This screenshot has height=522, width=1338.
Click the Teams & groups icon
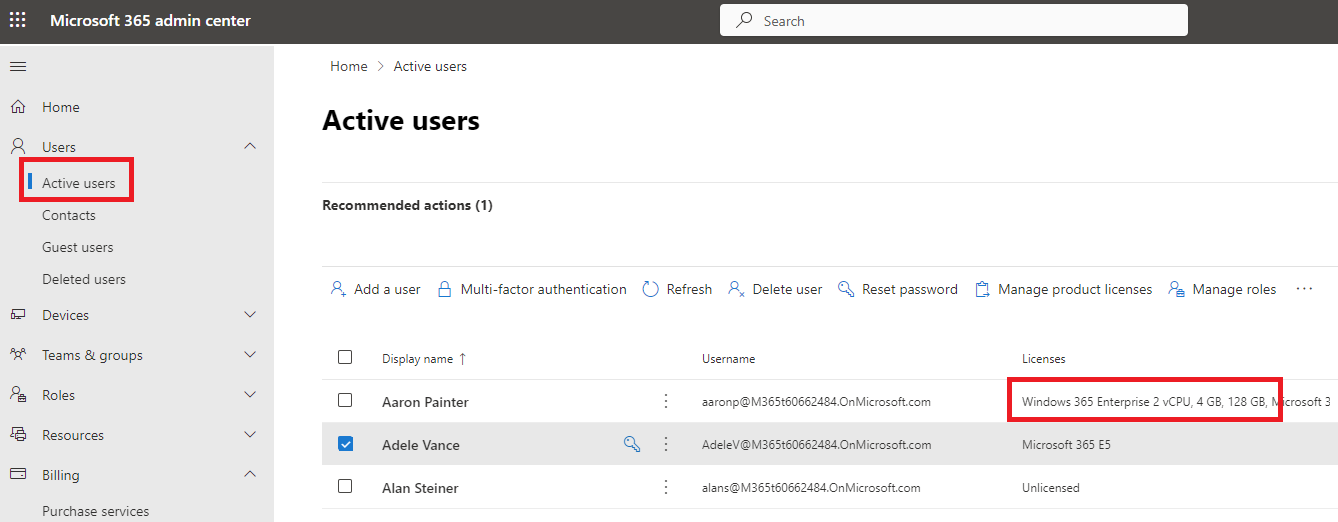(18, 354)
